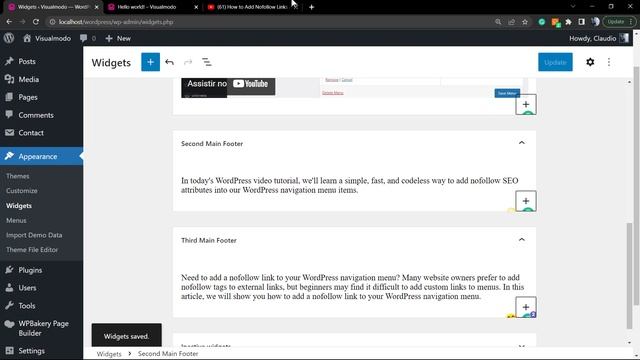The image size is (640, 360).
Task: Open Theme File Editor link
Action: (x=32, y=250)
